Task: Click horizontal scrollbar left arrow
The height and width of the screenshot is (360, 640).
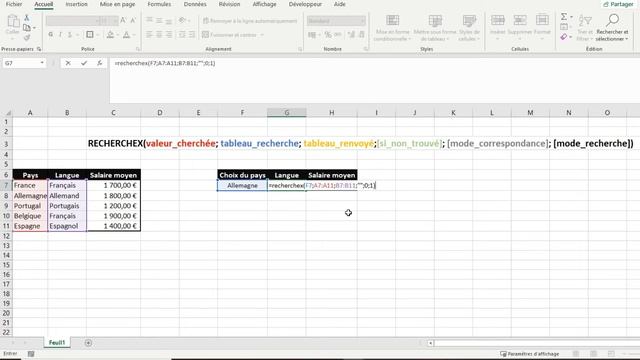Action: pyautogui.click(x=430, y=343)
